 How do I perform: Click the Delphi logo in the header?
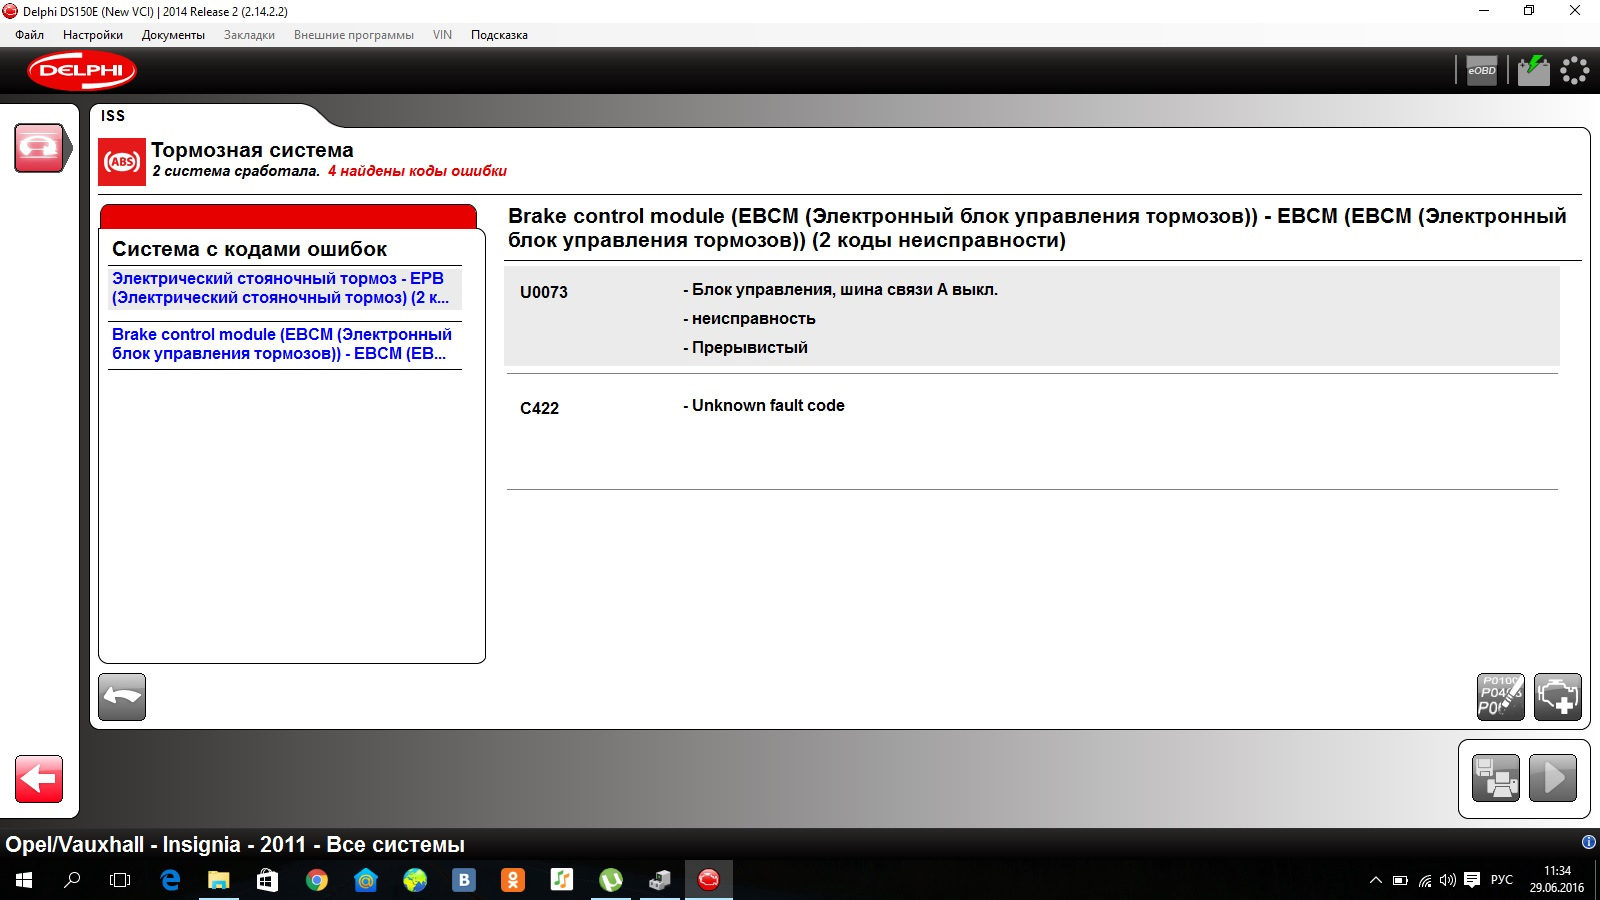pyautogui.click(x=82, y=71)
